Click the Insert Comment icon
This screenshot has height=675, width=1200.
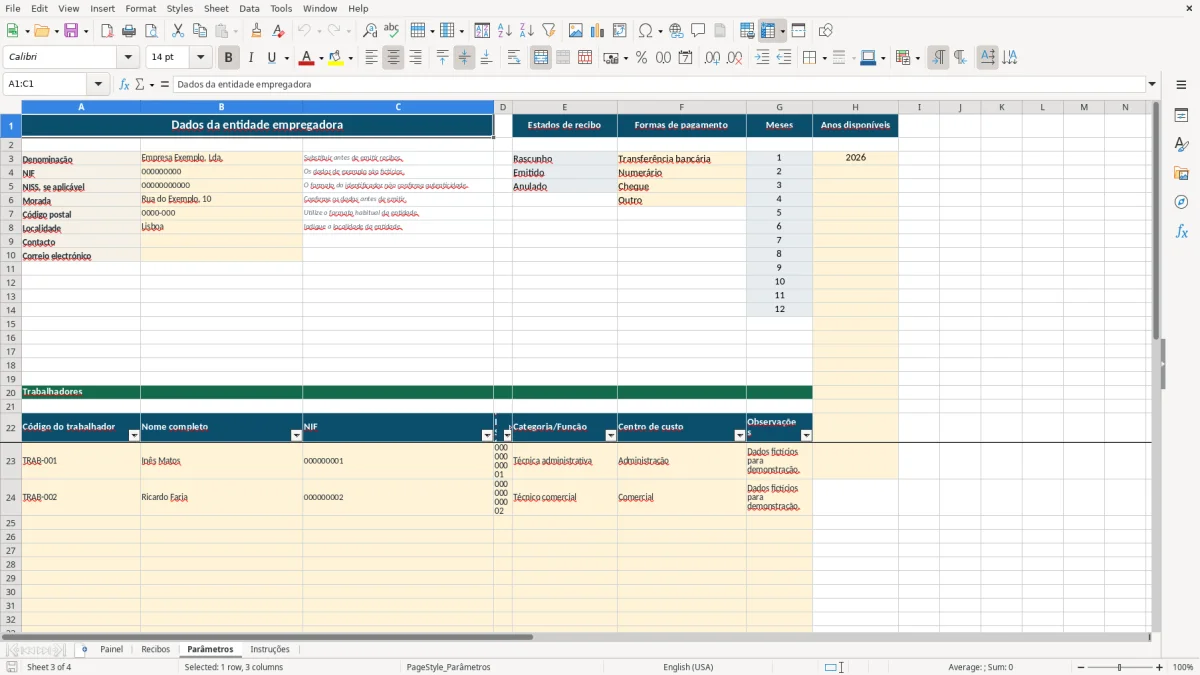pos(698,31)
